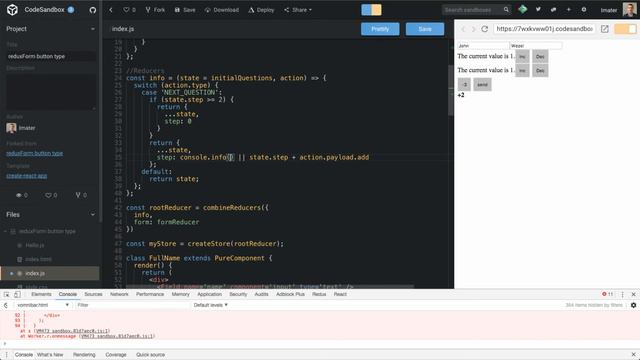This screenshot has width=640, height=360.
Task: Click the Search sandboxes field
Action: [472, 10]
